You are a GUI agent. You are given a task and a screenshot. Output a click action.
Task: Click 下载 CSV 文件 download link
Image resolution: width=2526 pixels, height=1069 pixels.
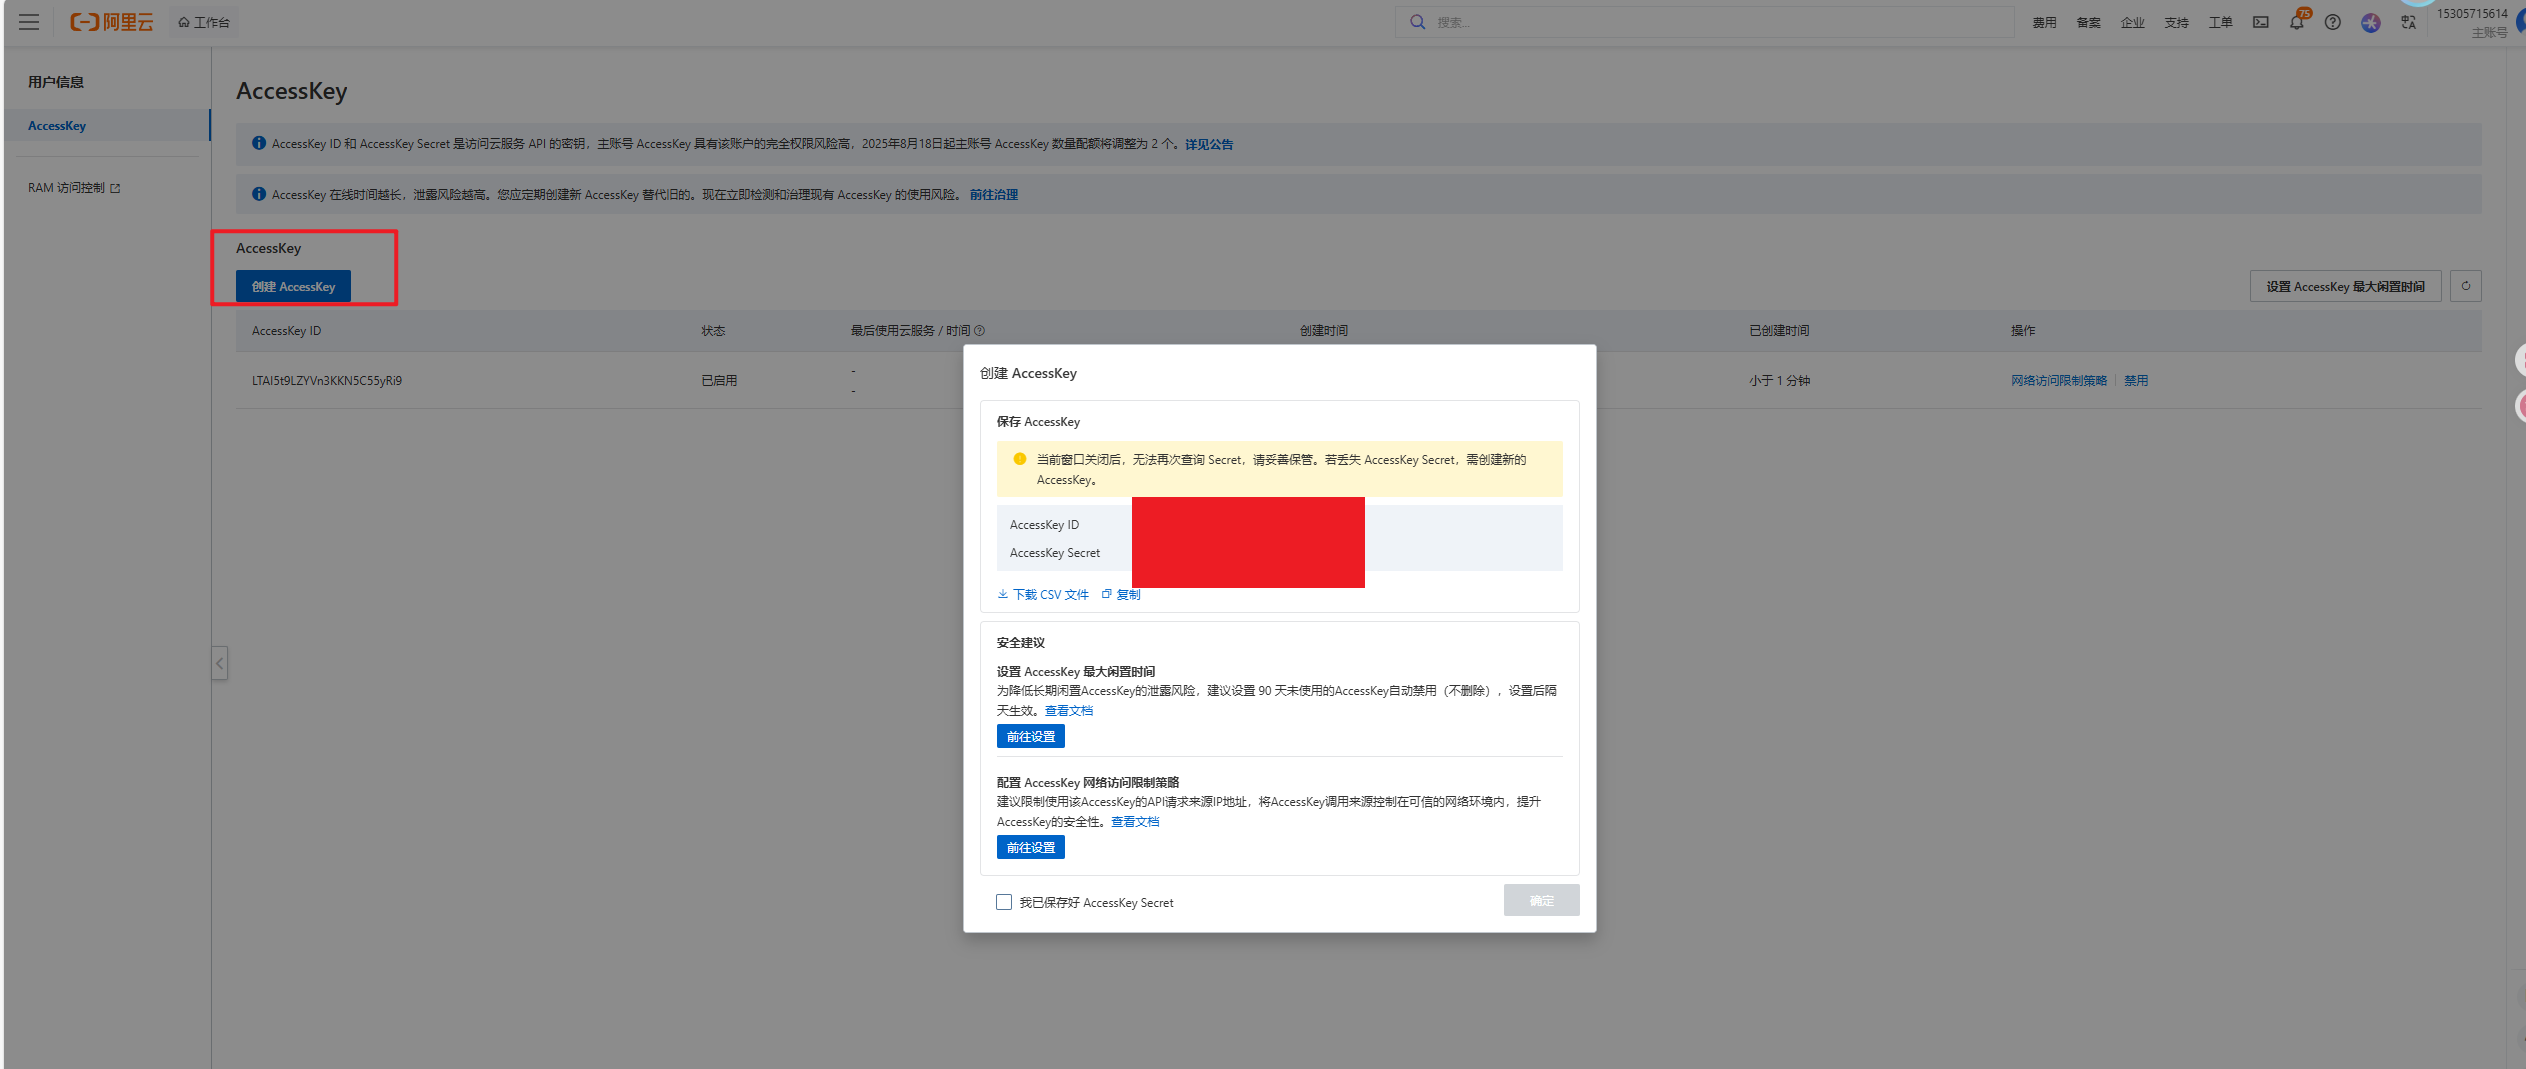(x=1043, y=594)
